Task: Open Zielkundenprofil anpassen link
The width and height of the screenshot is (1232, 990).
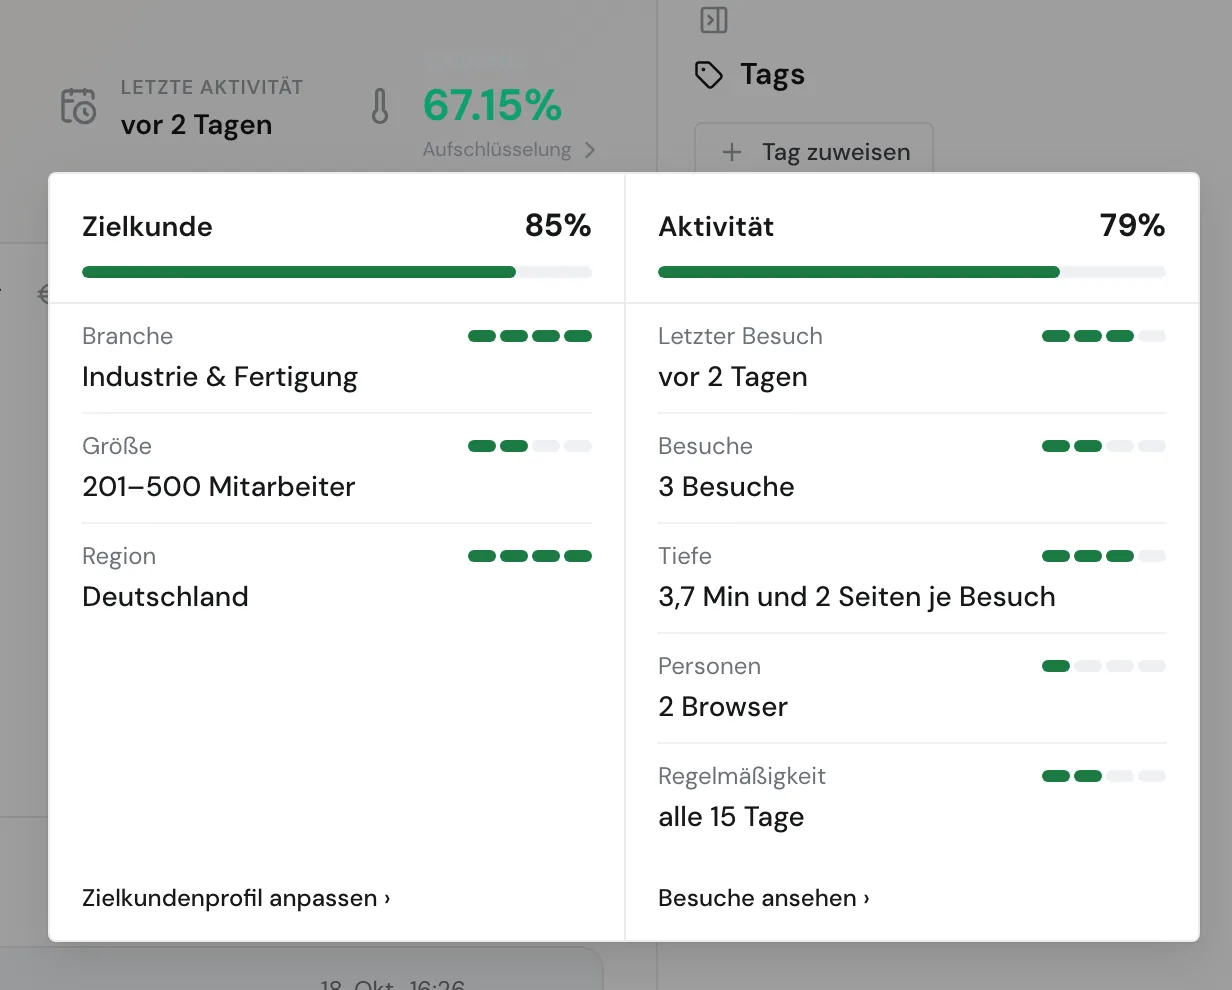Action: 236,898
